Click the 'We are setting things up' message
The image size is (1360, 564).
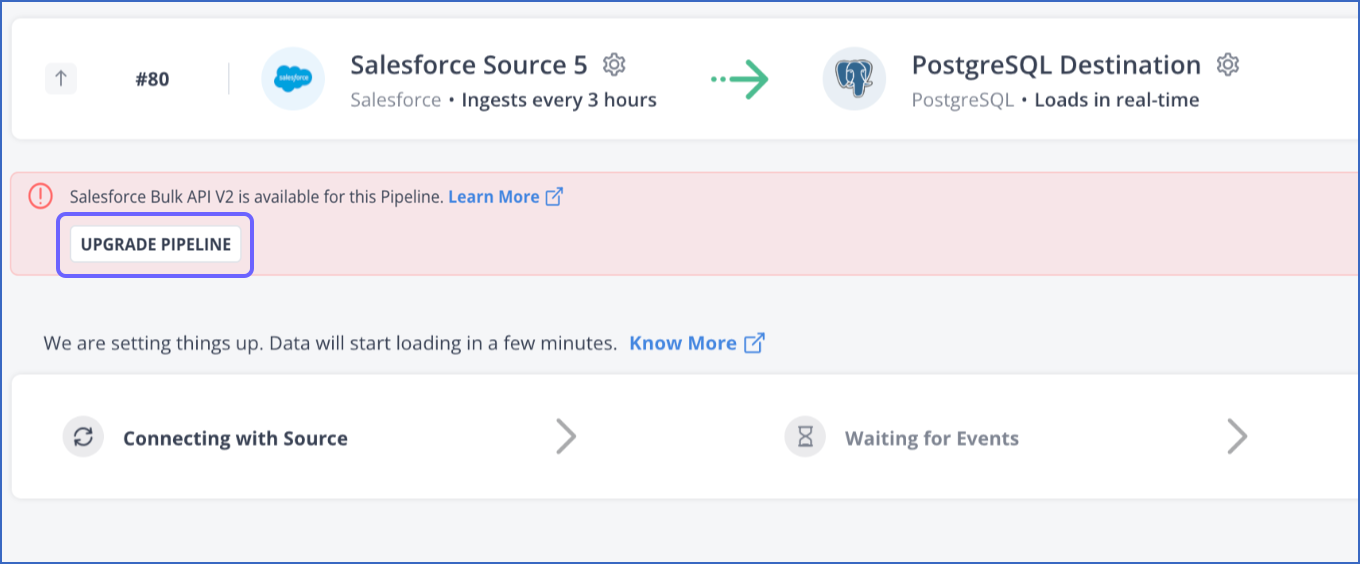(330, 343)
